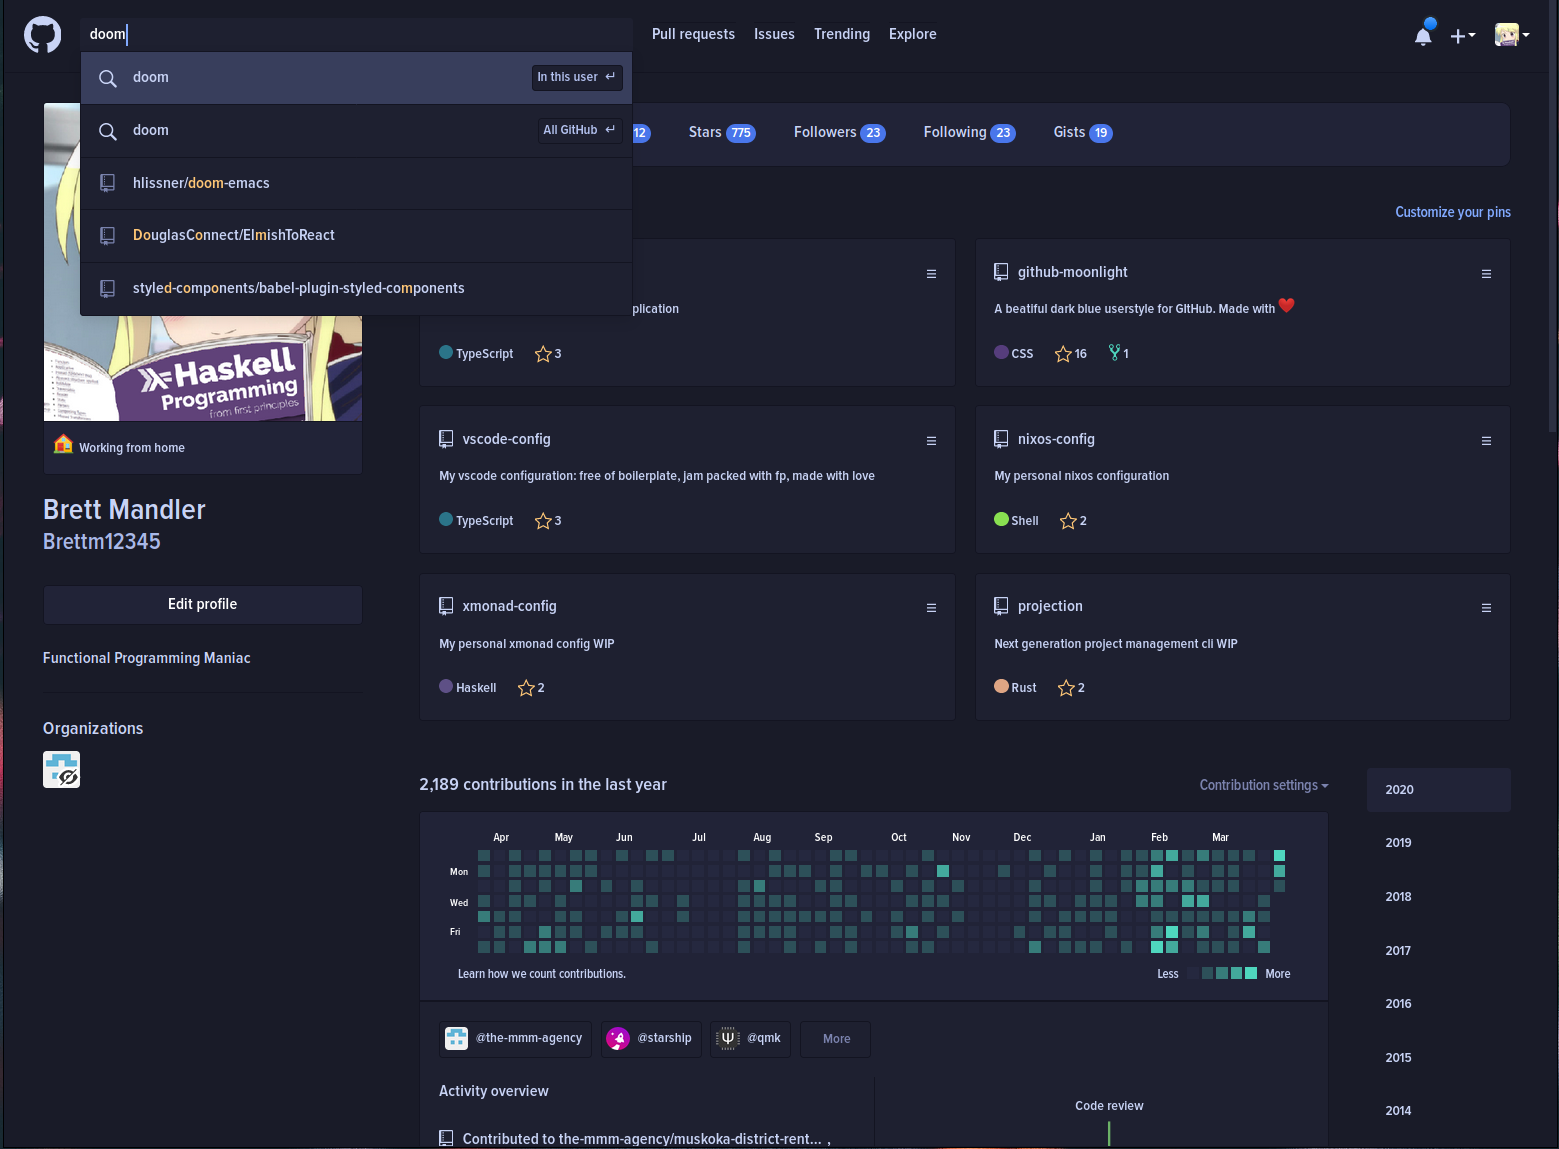
Task: Open user avatar account menu
Action: (1512, 35)
